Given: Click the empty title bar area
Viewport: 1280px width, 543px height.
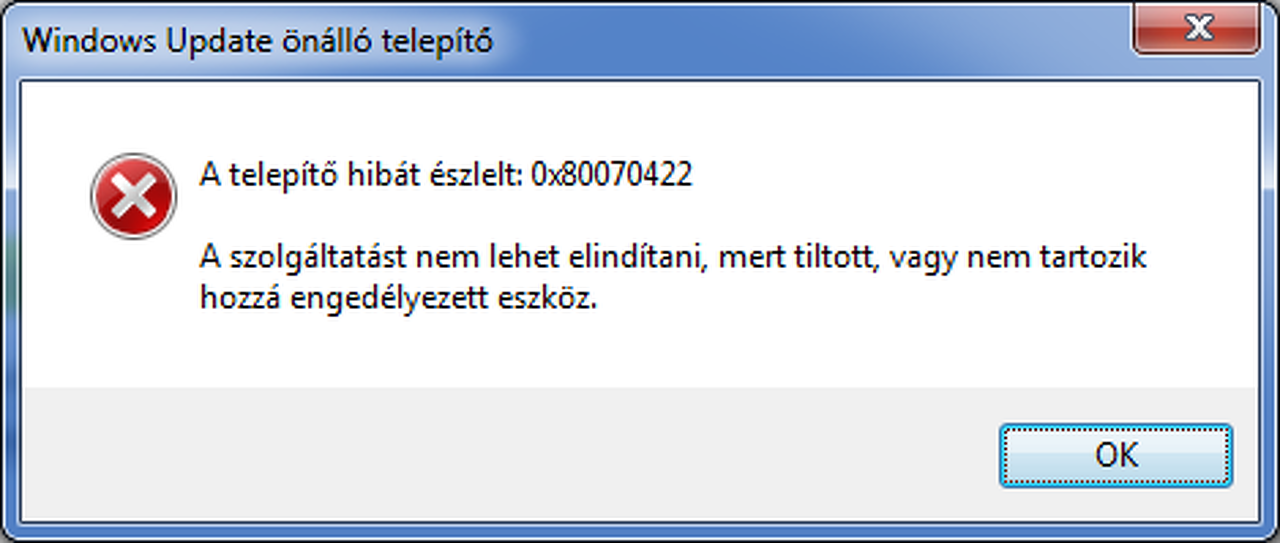Looking at the screenshot, I should tap(800, 41).
